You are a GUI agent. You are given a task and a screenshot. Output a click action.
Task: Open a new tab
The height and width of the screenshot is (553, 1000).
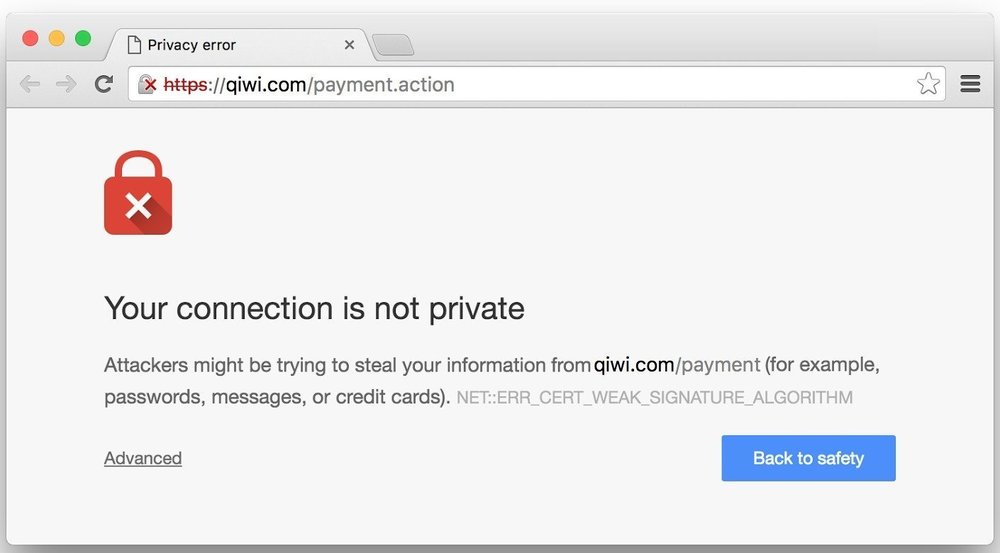(393, 45)
